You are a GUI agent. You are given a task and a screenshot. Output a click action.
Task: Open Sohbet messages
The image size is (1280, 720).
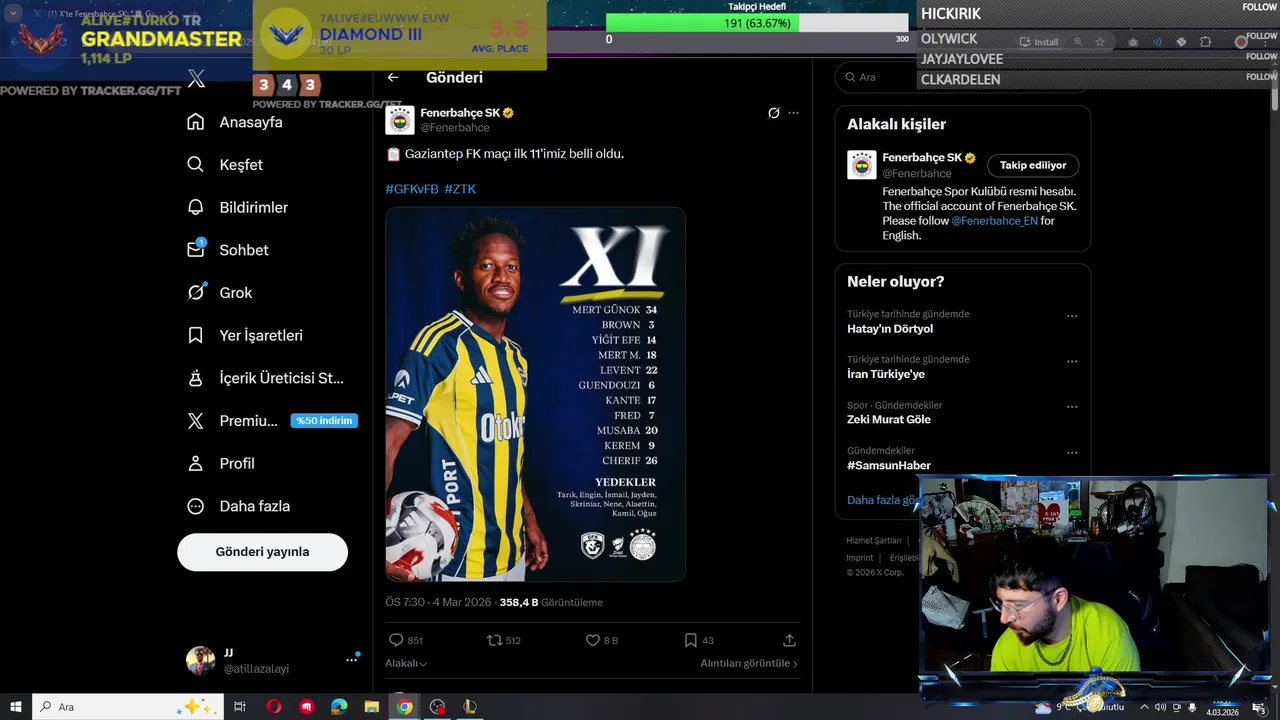click(228, 250)
